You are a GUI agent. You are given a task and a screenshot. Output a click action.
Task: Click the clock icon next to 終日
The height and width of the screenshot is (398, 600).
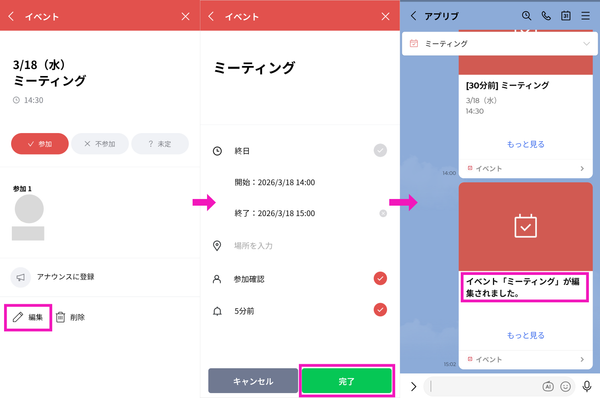[217, 151]
